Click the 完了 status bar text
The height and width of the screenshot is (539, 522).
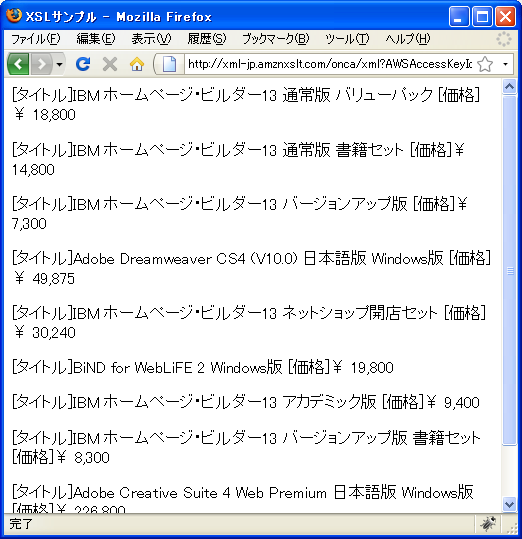tap(21, 524)
